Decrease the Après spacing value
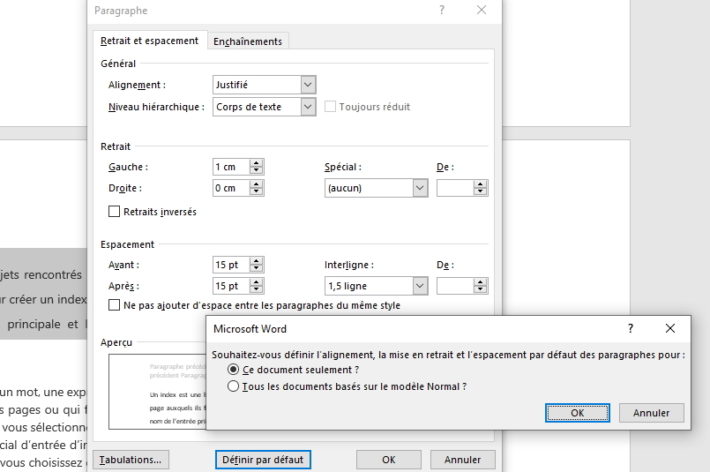This screenshot has width=710, height=472. pyautogui.click(x=256, y=289)
